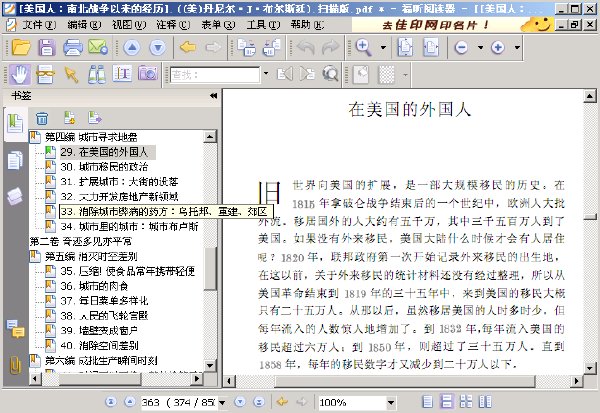Select bookmark 第四编 城市寻求地盘
Screen dimensions: 600x413
(91, 137)
